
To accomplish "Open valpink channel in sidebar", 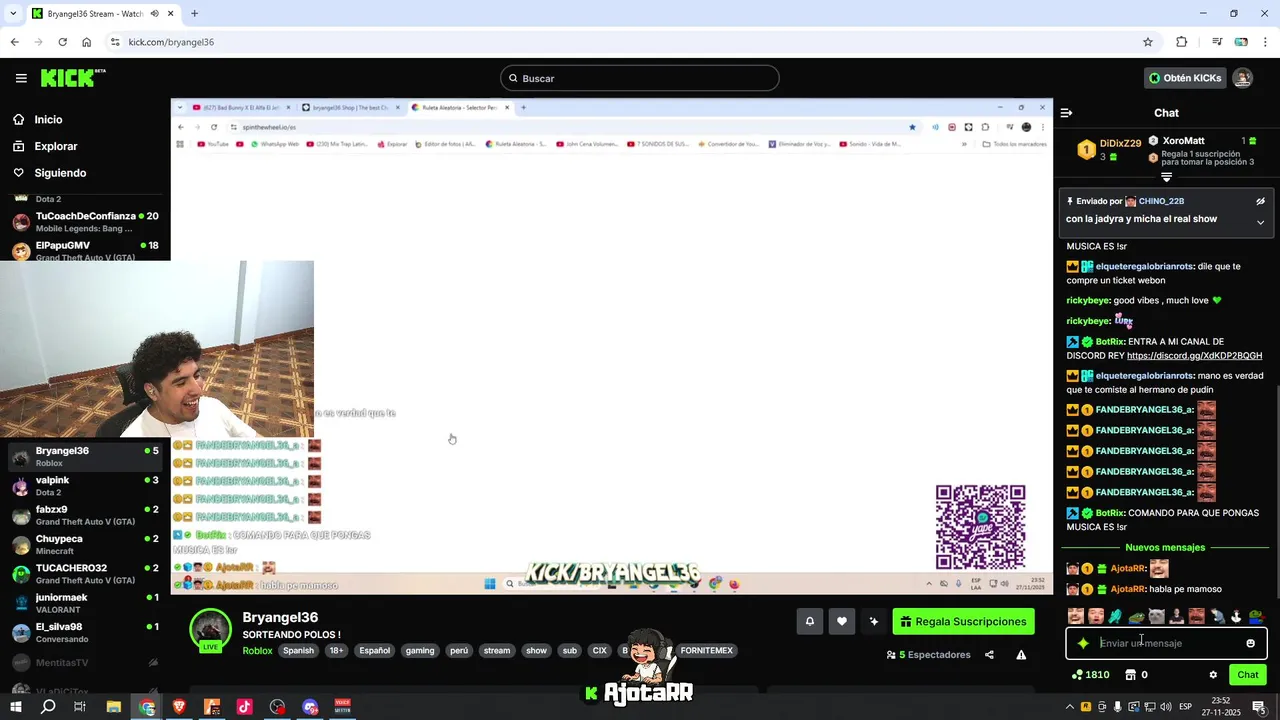I will (85, 486).
